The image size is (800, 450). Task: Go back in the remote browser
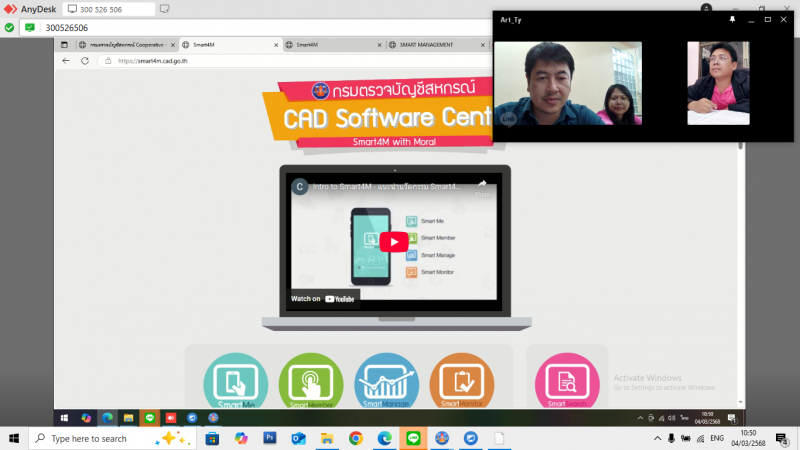[x=66, y=61]
